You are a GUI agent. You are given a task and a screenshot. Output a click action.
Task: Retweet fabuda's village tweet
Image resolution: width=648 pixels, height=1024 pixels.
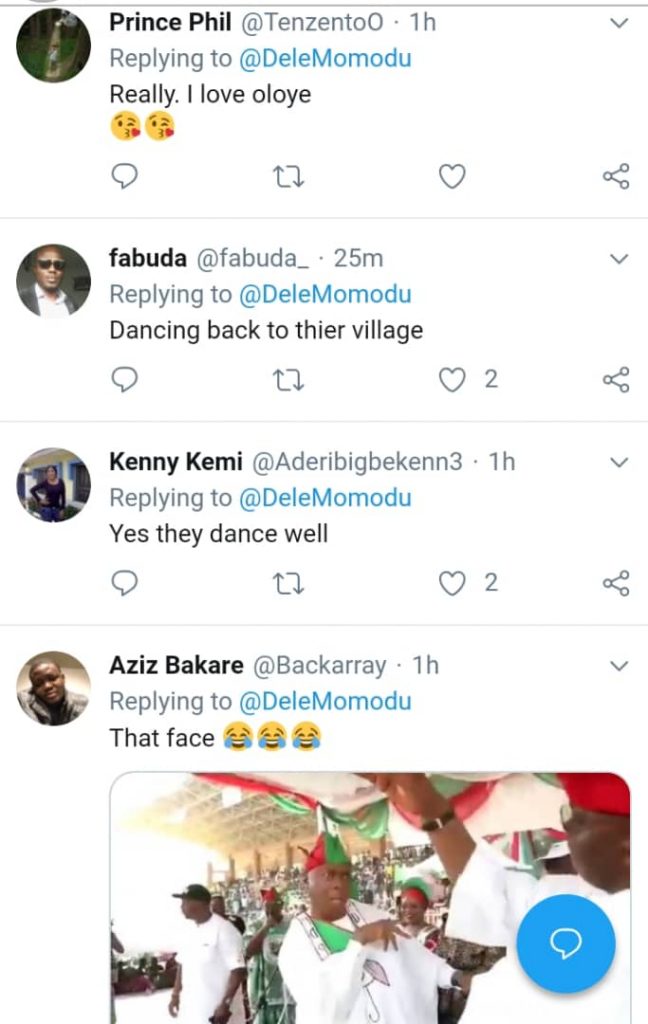click(288, 380)
